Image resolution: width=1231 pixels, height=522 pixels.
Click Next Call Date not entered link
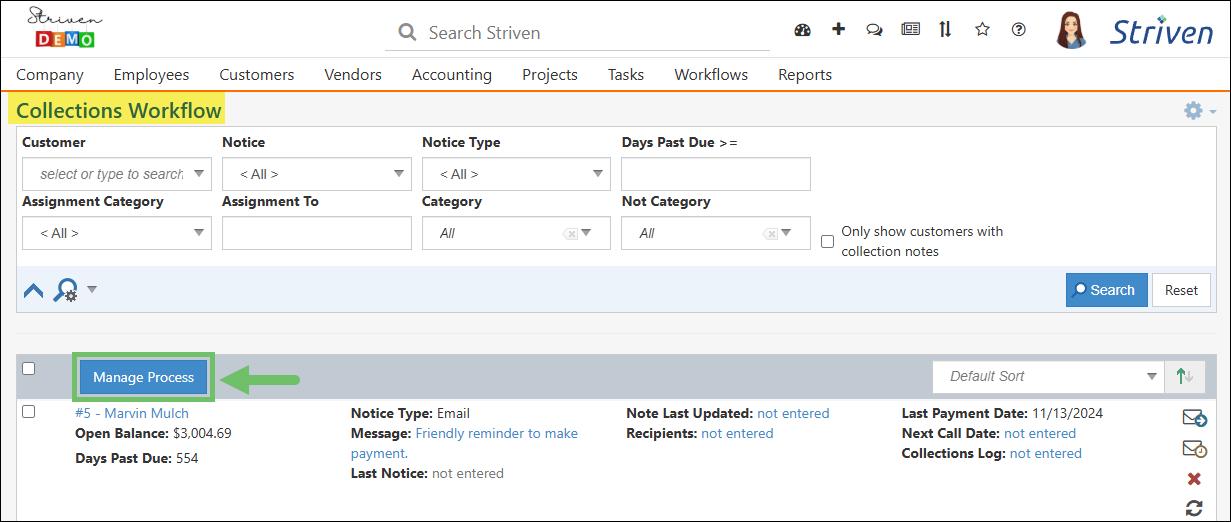coord(1040,433)
